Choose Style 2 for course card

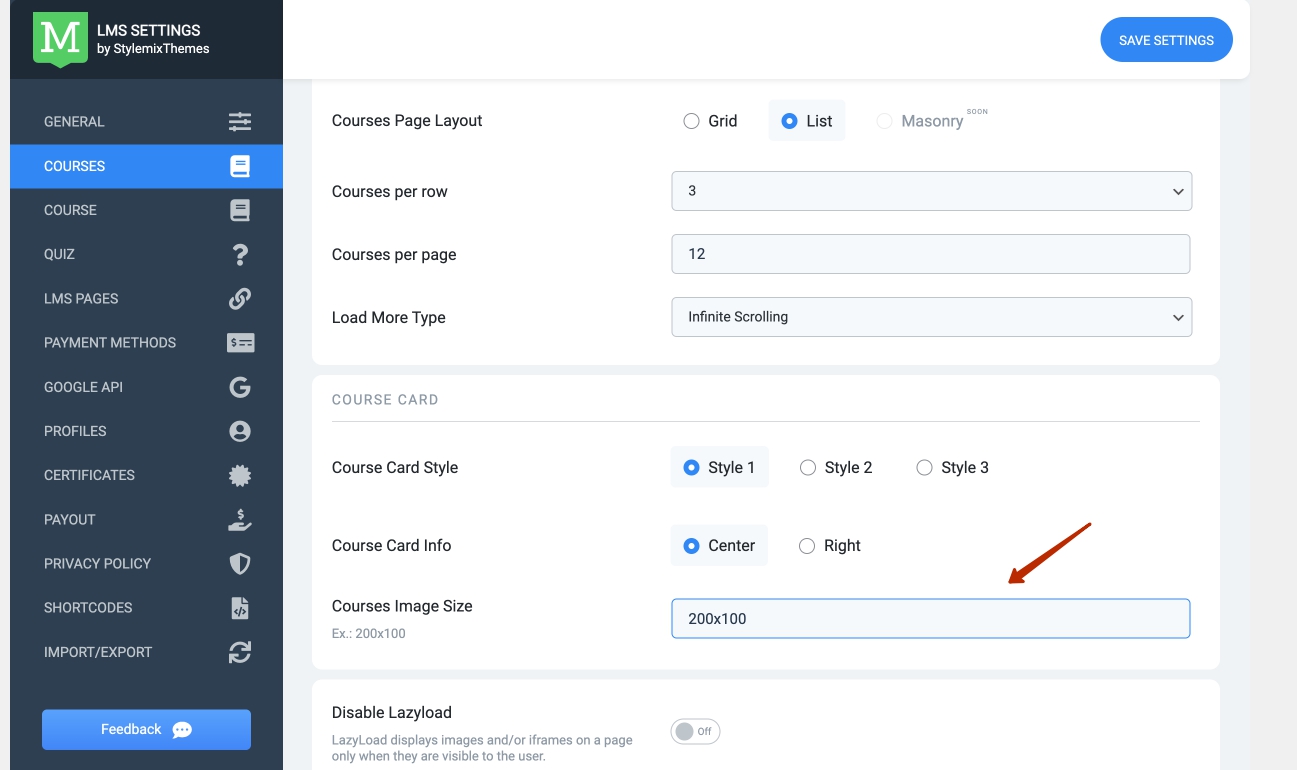808,468
